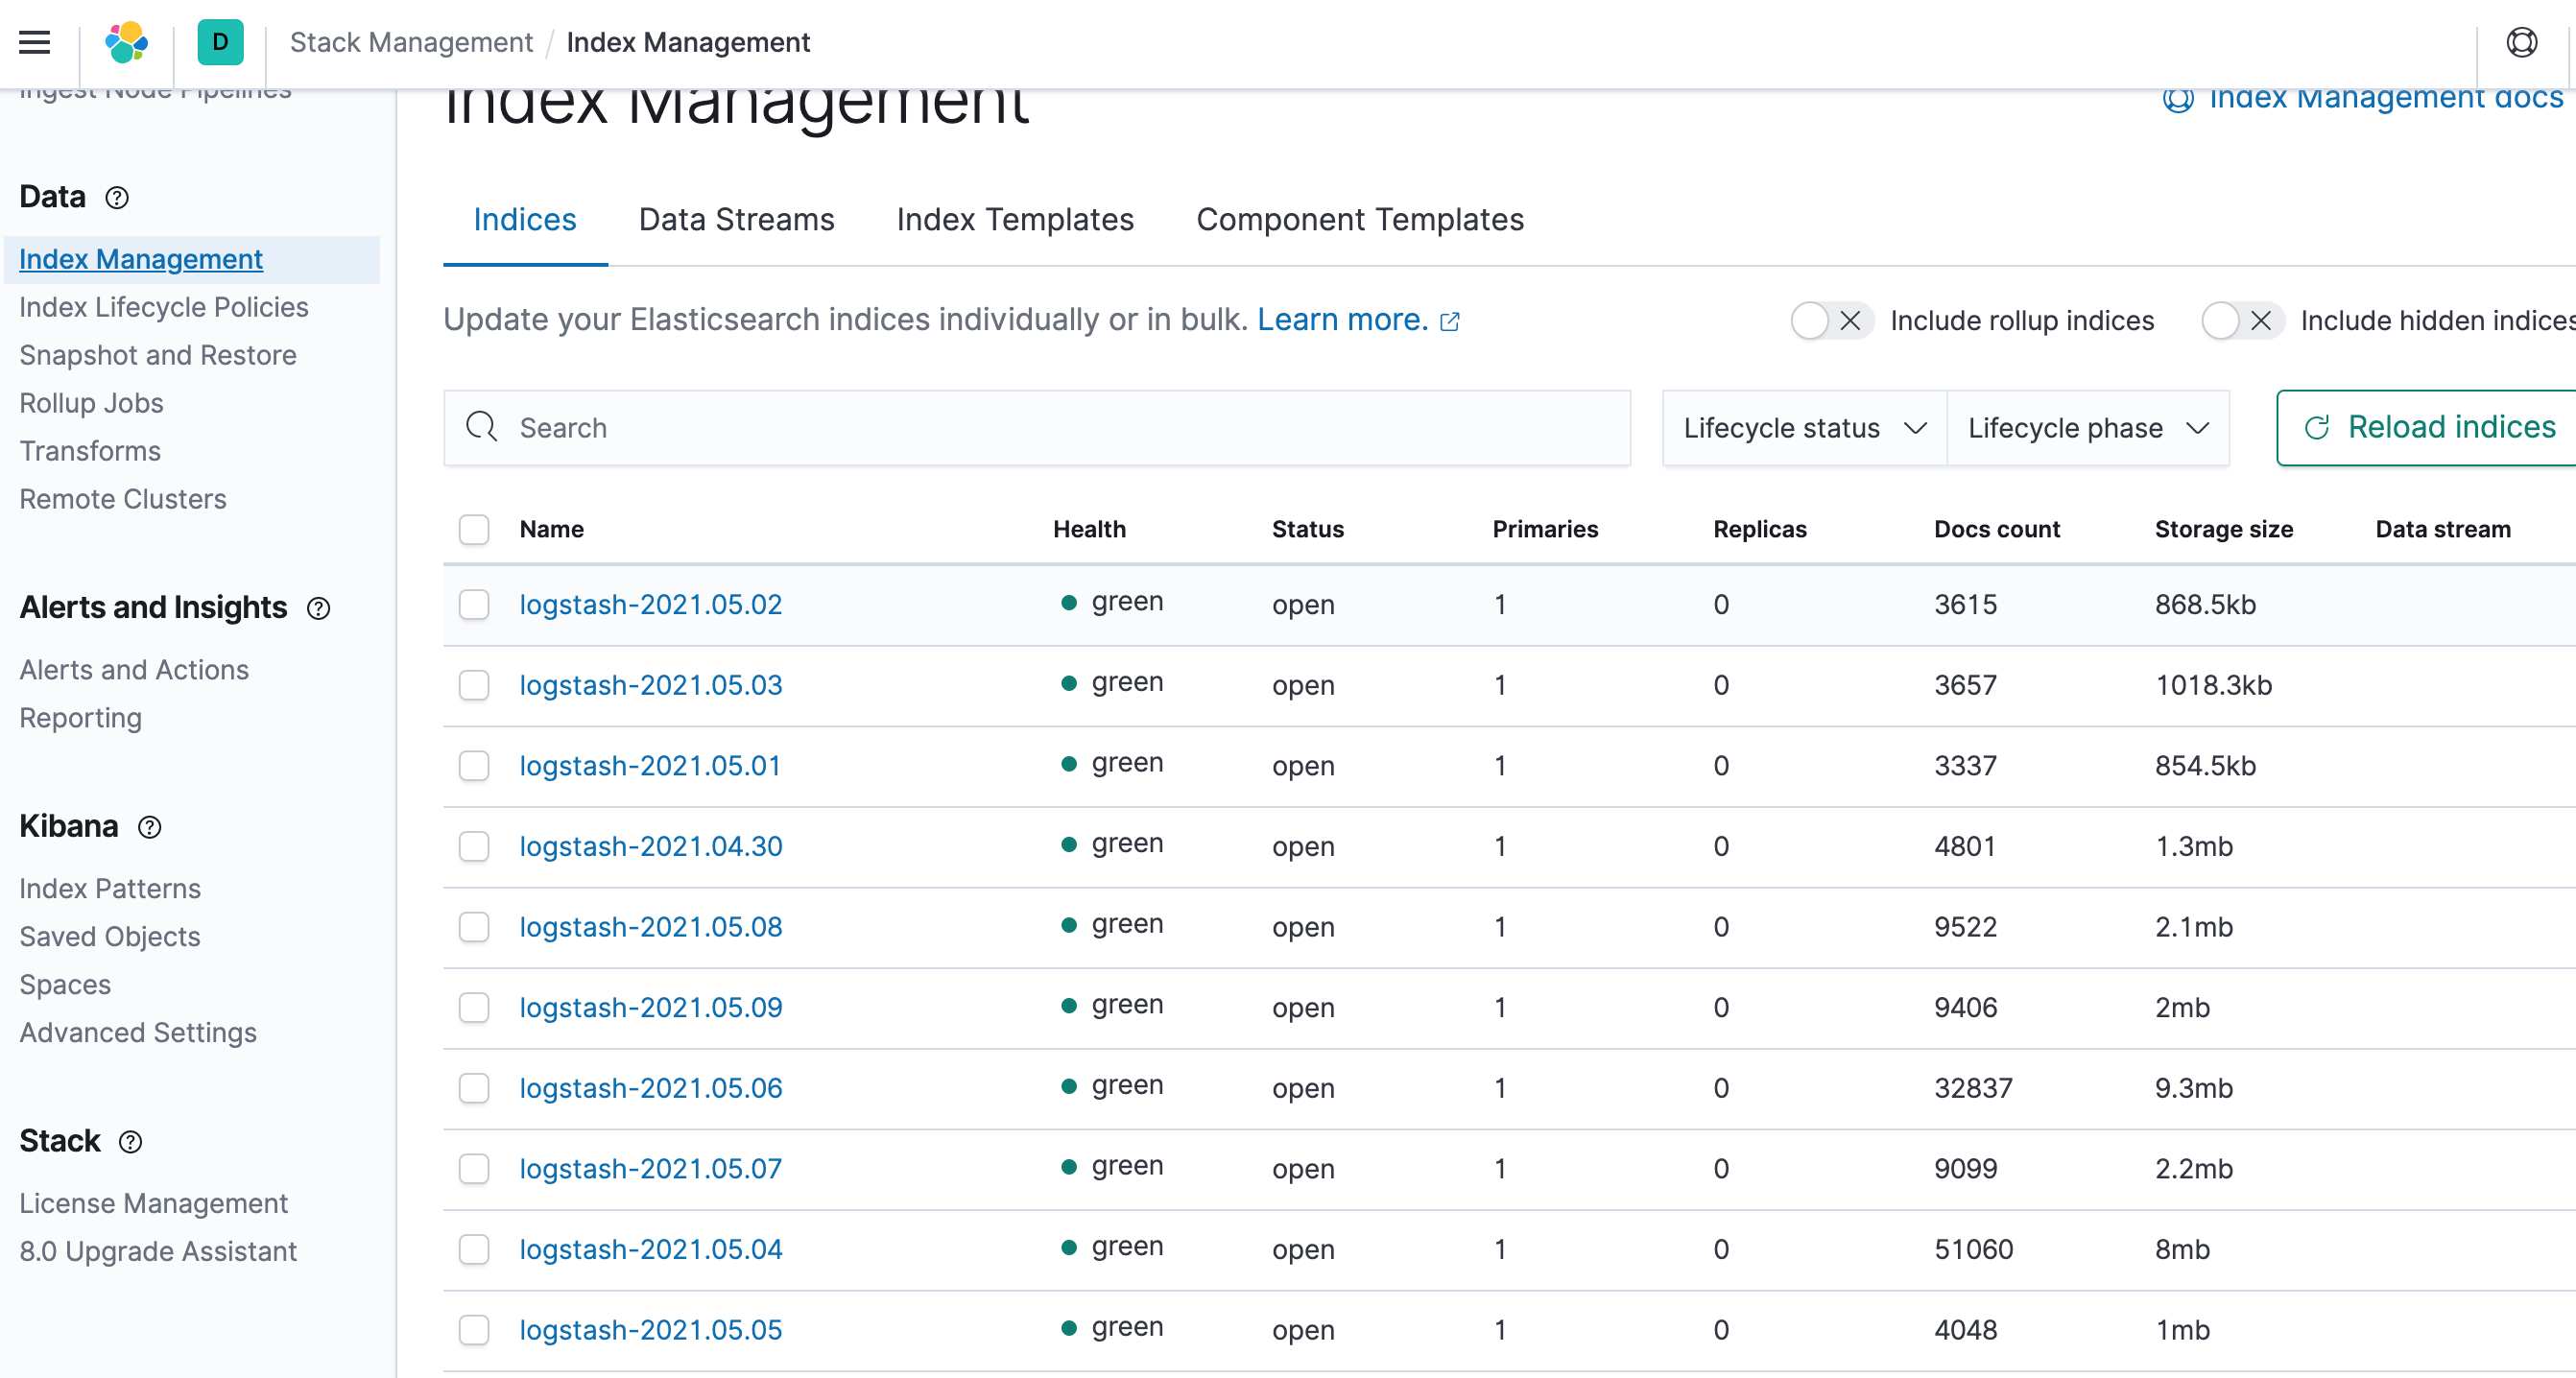Click the Kibana section help icon
This screenshot has width=2576, height=1378.
[149, 827]
